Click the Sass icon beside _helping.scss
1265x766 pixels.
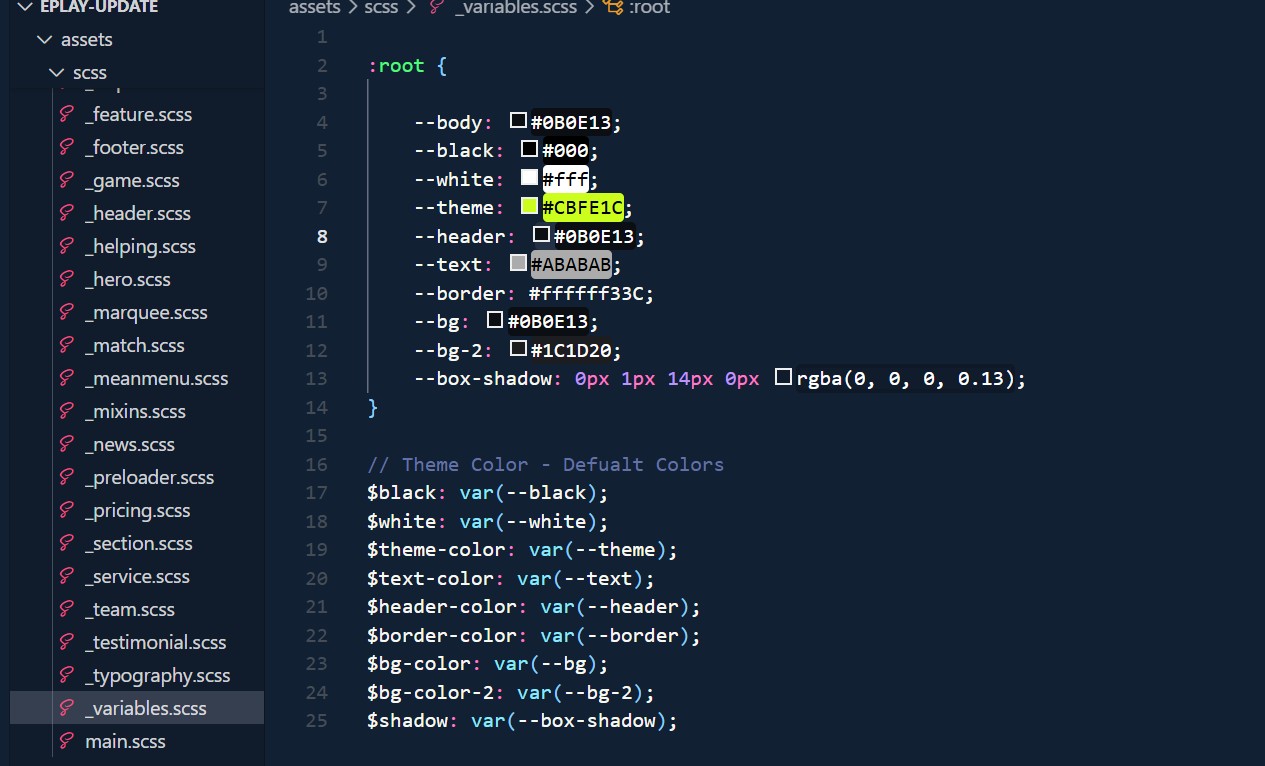[x=68, y=246]
